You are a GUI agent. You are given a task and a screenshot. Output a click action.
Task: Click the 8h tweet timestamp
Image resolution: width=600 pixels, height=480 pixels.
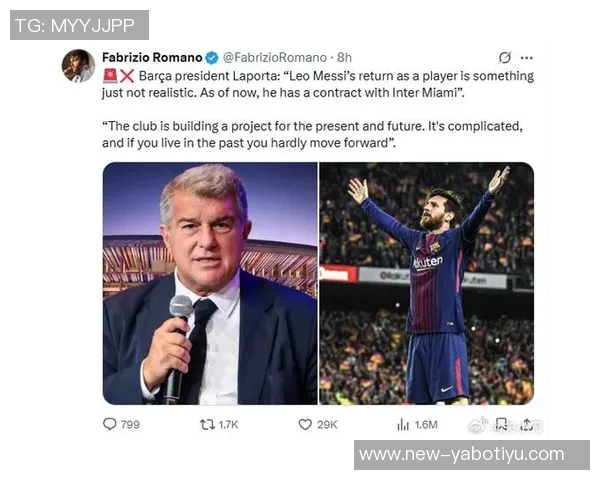click(x=344, y=58)
